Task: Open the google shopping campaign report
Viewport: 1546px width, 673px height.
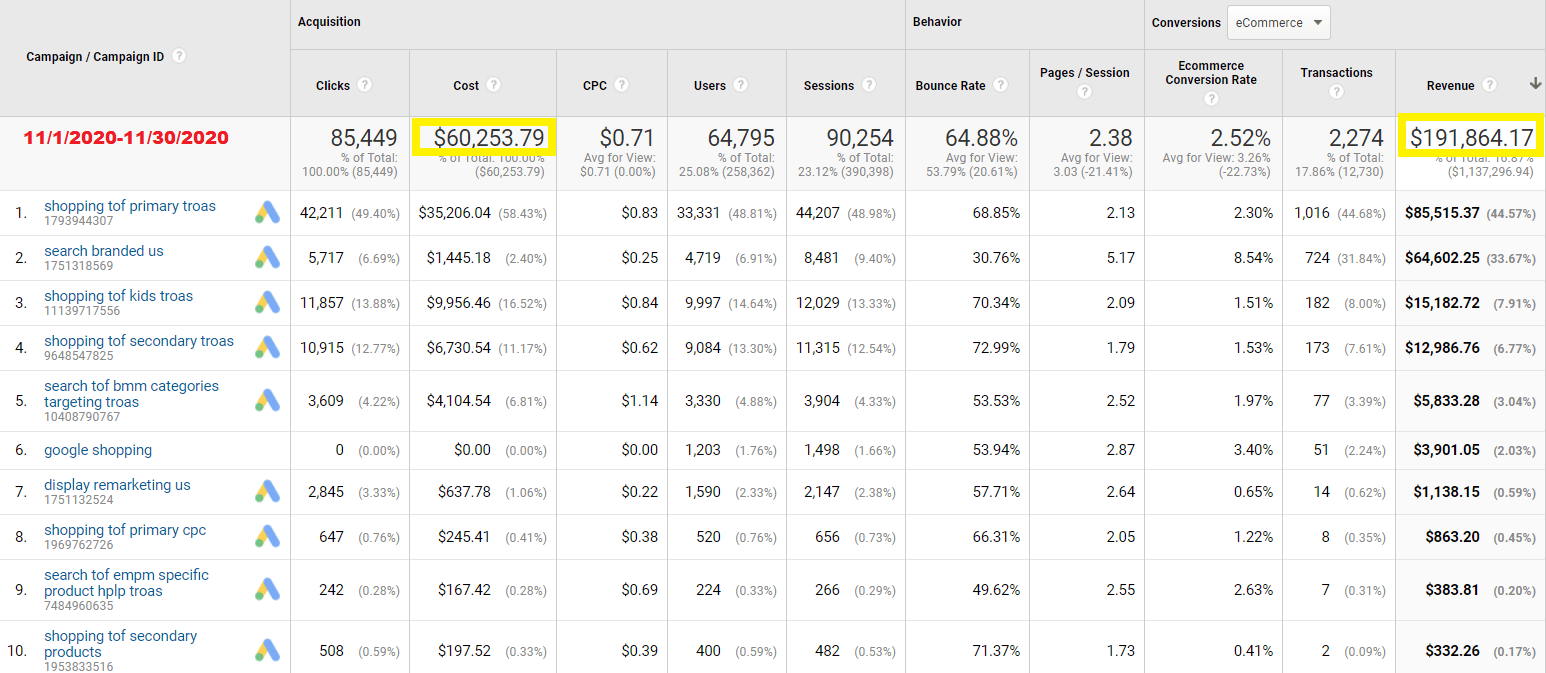Action: pyautogui.click(x=97, y=450)
